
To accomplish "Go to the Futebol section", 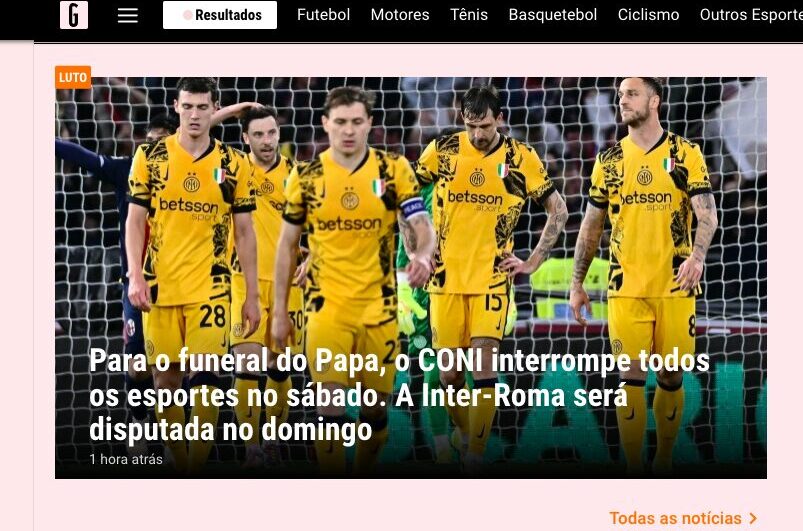I will (323, 15).
